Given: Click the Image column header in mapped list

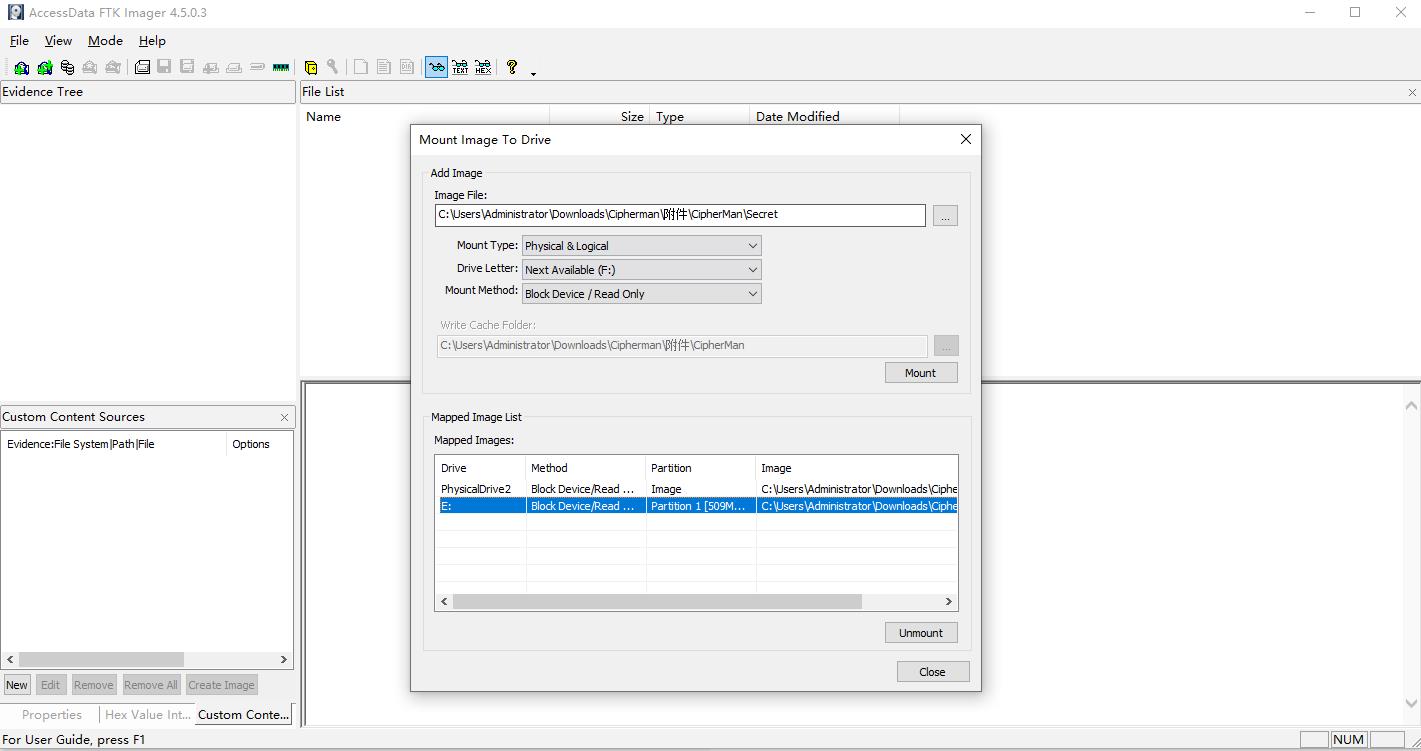Looking at the screenshot, I should [x=857, y=468].
